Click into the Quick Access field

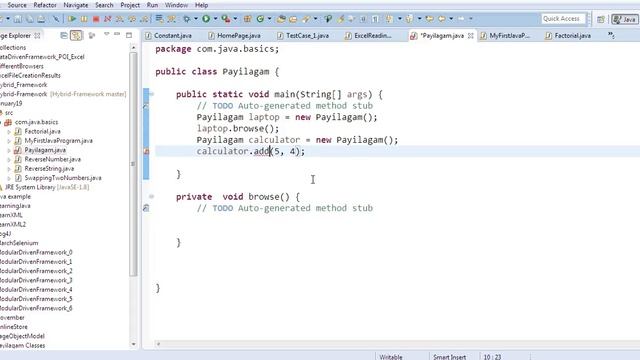(563, 19)
